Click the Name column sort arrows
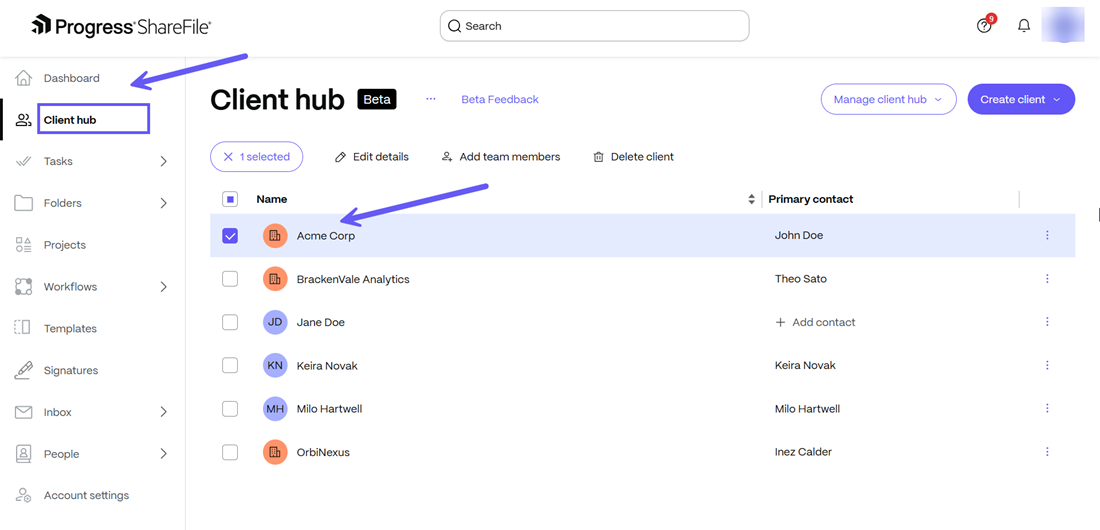Screen dimensions: 1100x530 (x=751, y=200)
